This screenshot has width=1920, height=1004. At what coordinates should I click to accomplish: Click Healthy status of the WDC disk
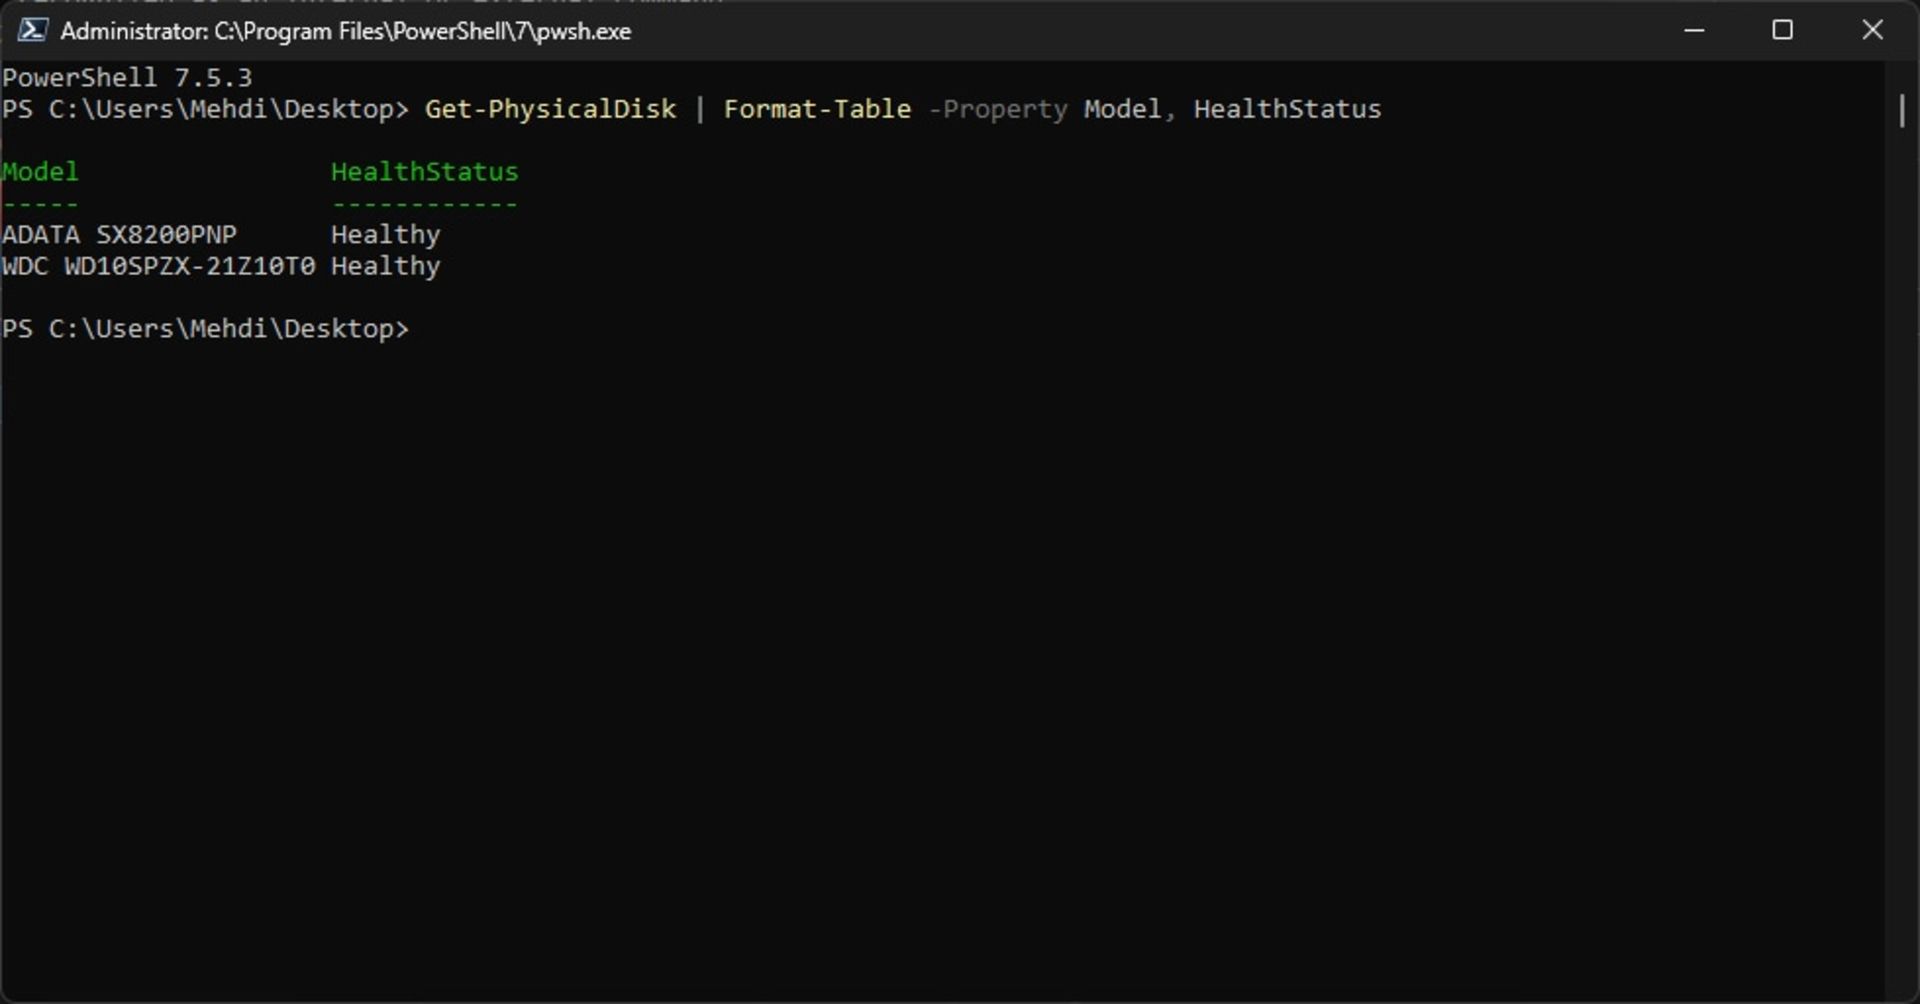pos(385,266)
